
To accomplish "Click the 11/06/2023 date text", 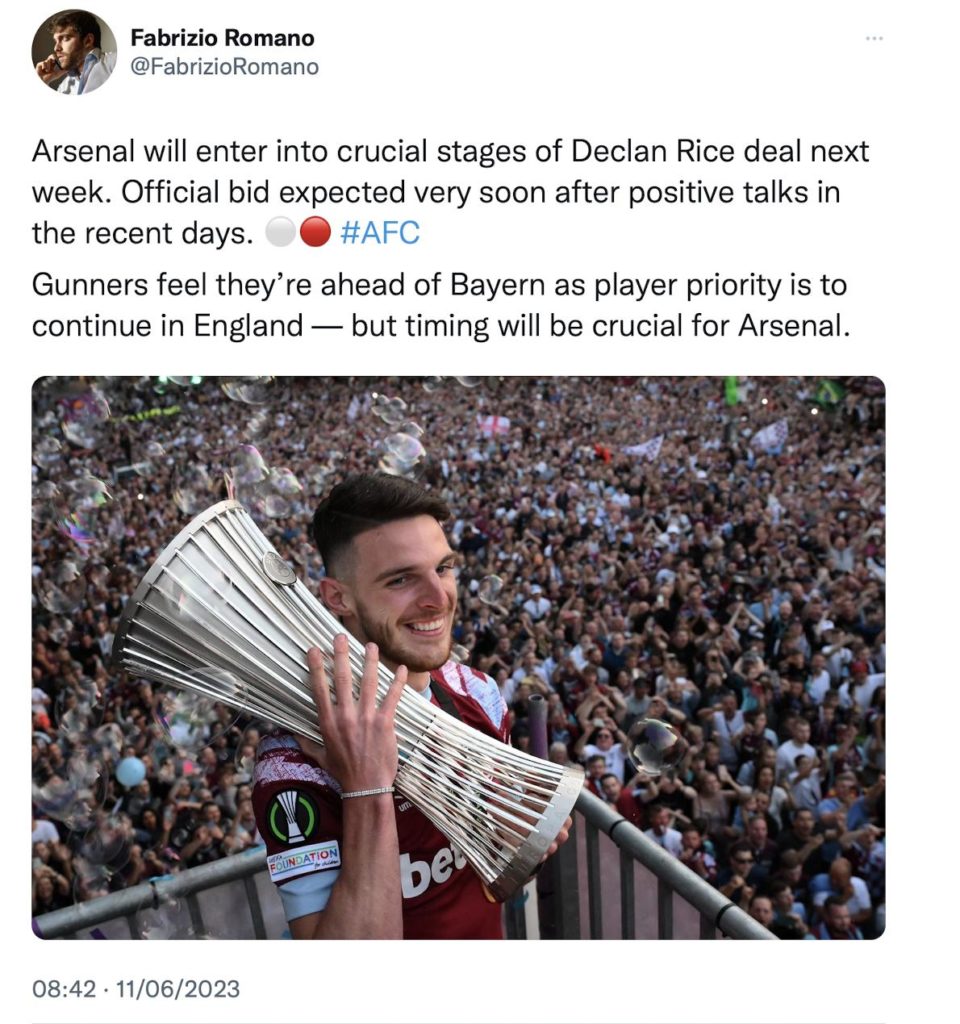I will [177, 989].
